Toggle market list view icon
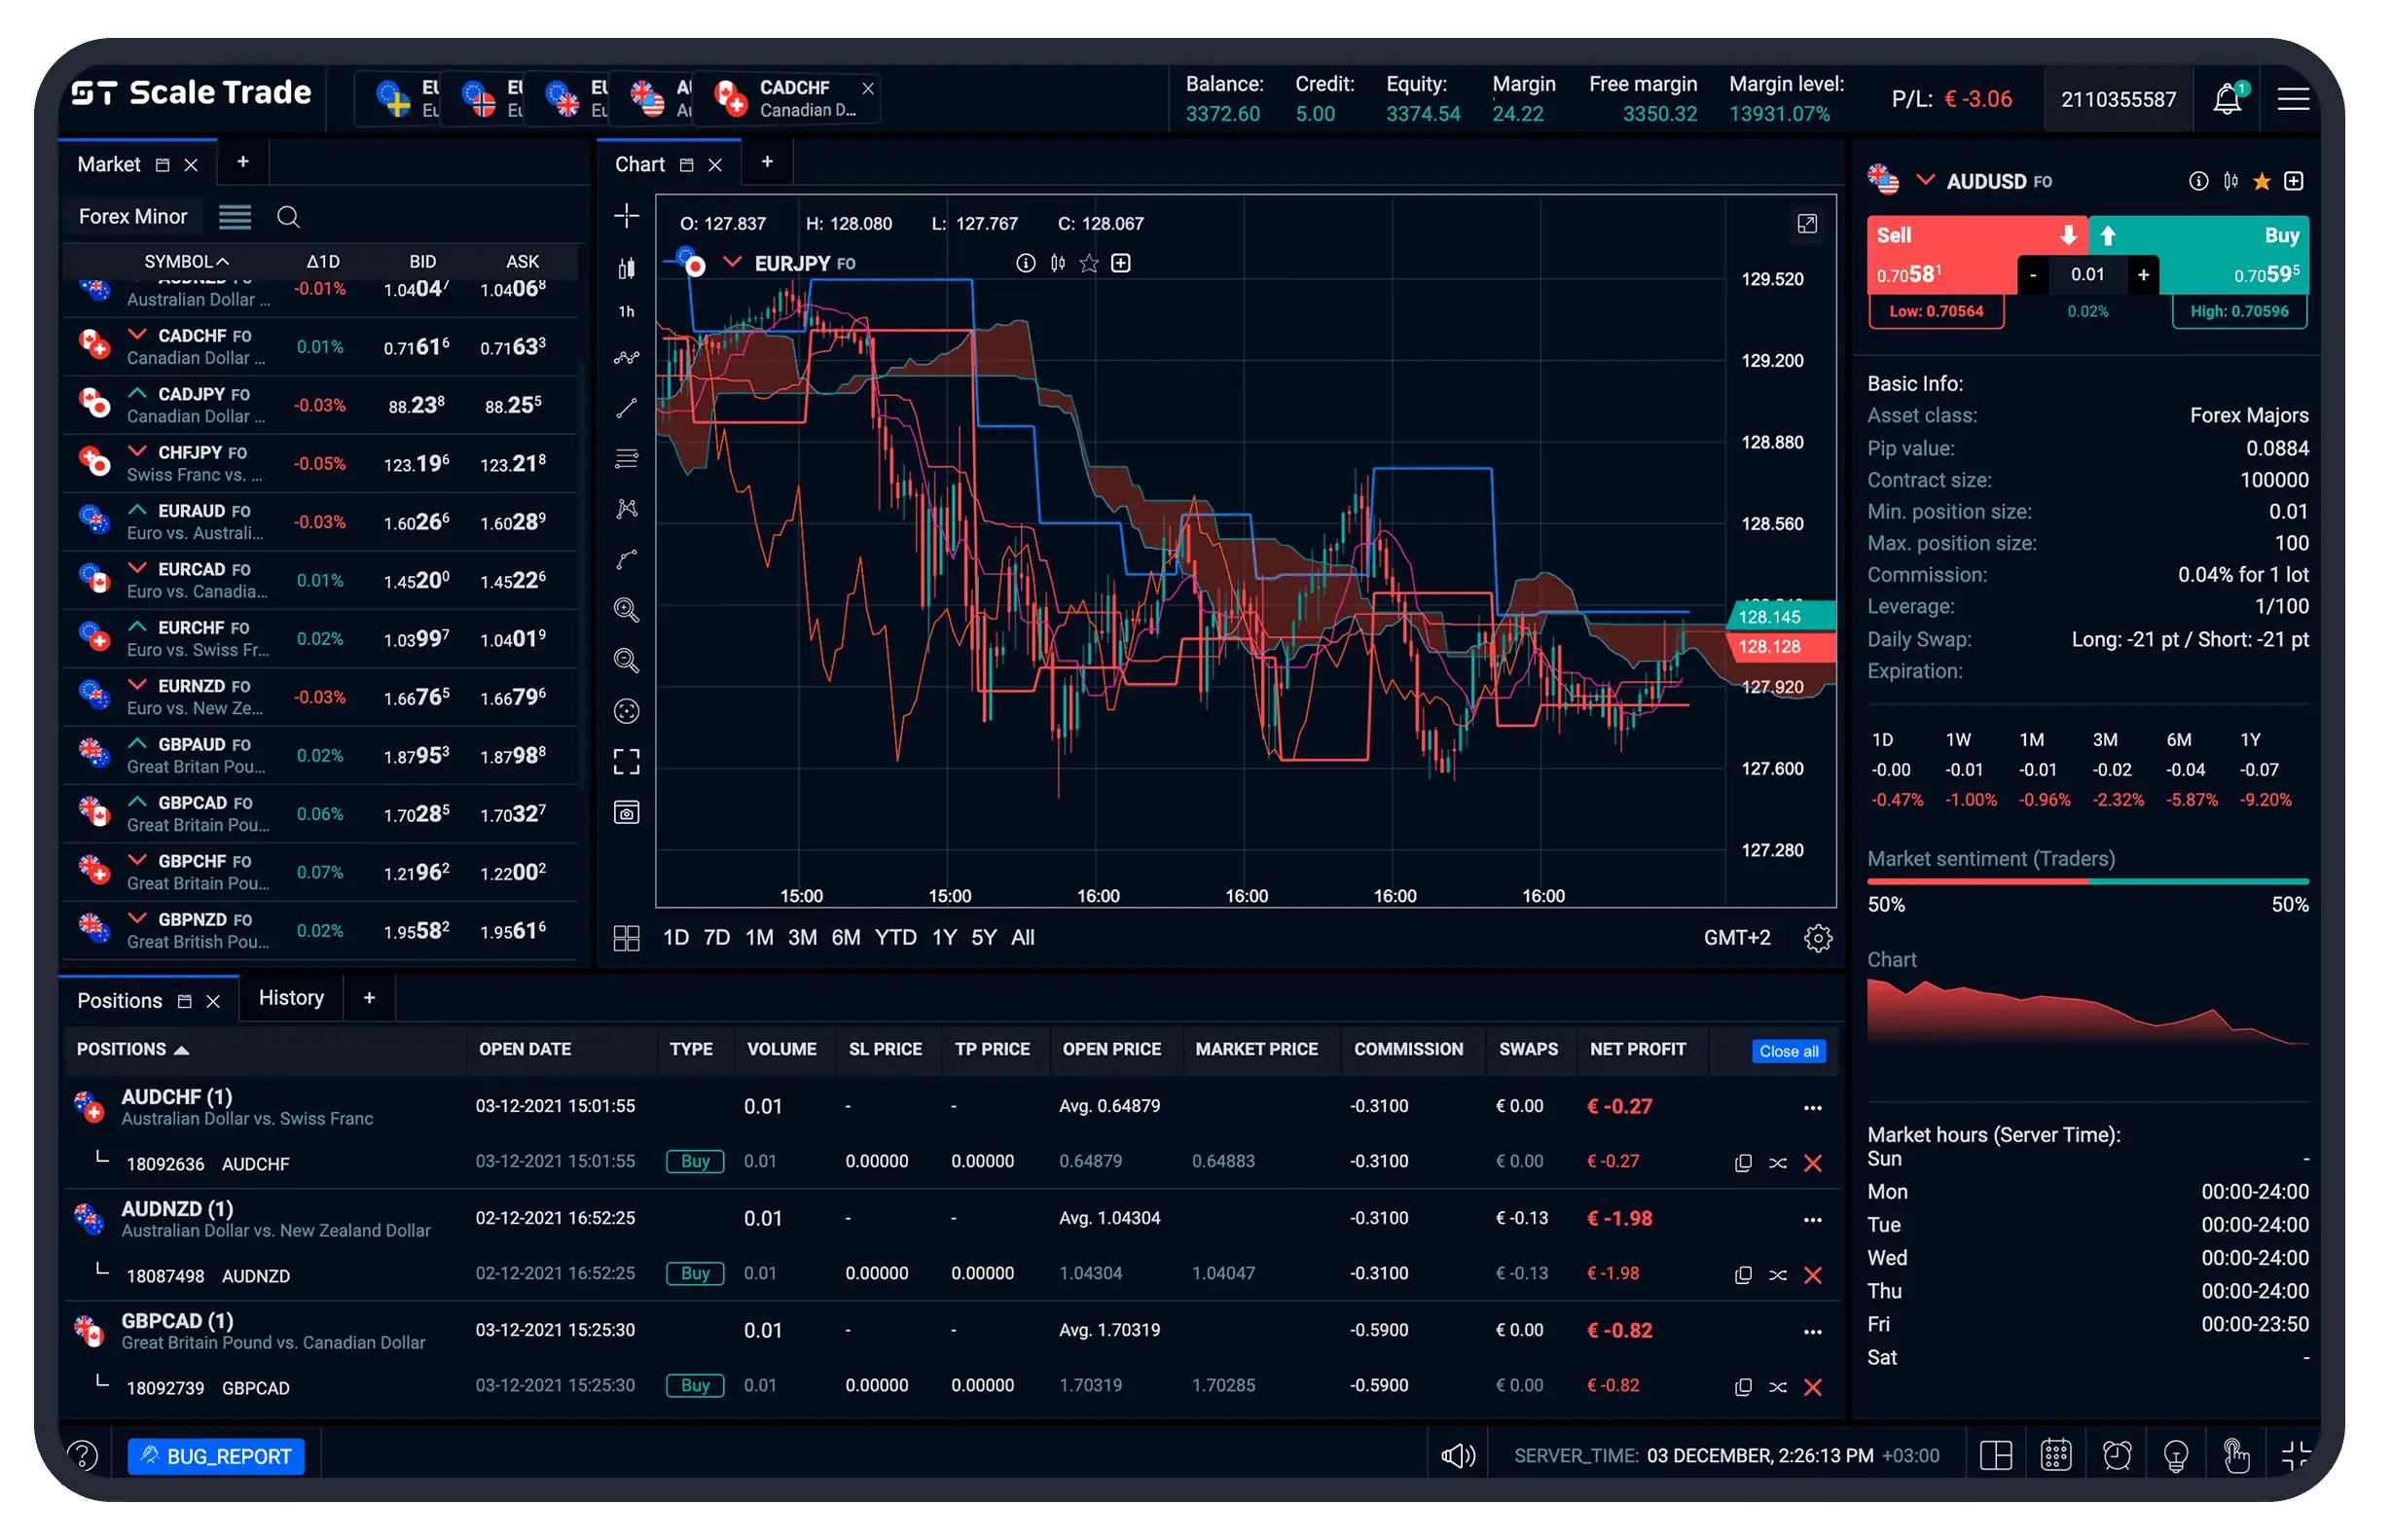Viewport: 2392px width, 1540px height. [x=235, y=217]
